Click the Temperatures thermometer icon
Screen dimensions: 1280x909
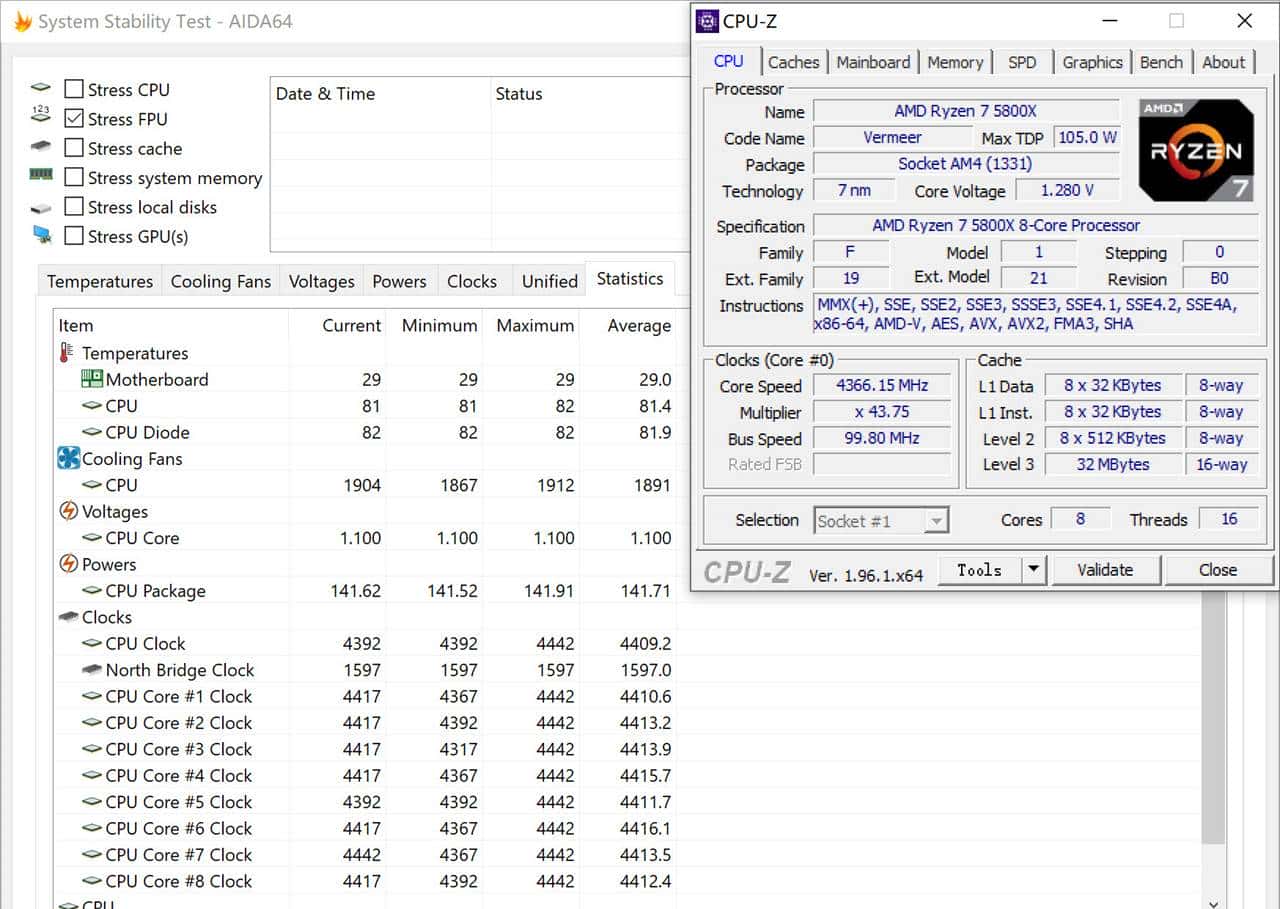pos(67,353)
